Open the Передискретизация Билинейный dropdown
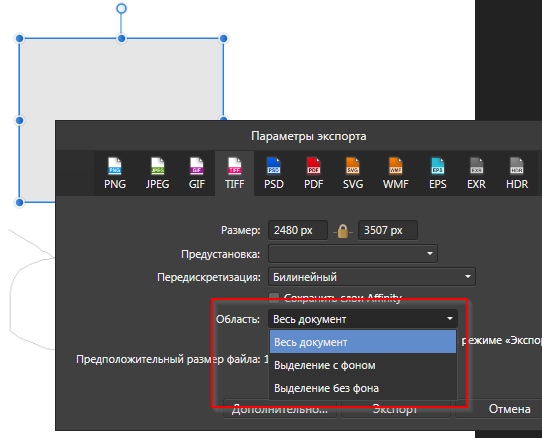This screenshot has height=438, width=542. 372,277
